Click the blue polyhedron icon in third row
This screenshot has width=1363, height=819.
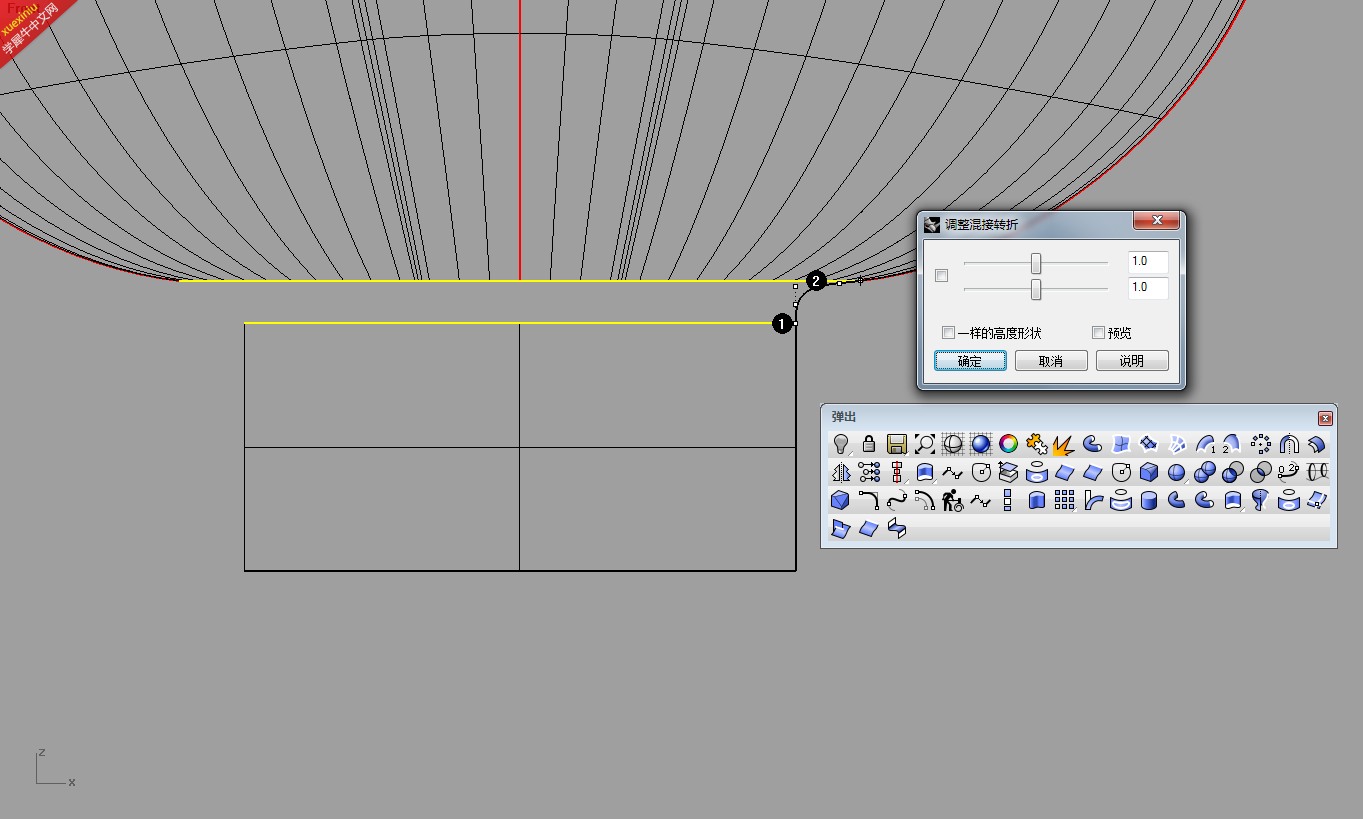click(840, 500)
